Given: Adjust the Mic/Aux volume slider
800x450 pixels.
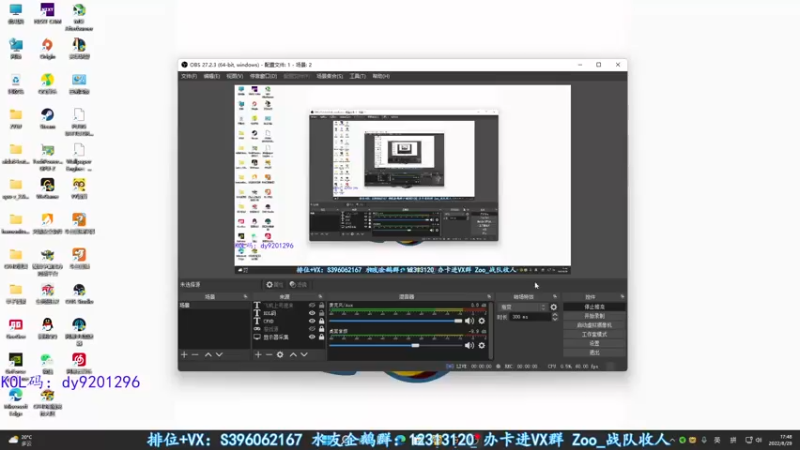Looking at the screenshot, I should 395,321.
